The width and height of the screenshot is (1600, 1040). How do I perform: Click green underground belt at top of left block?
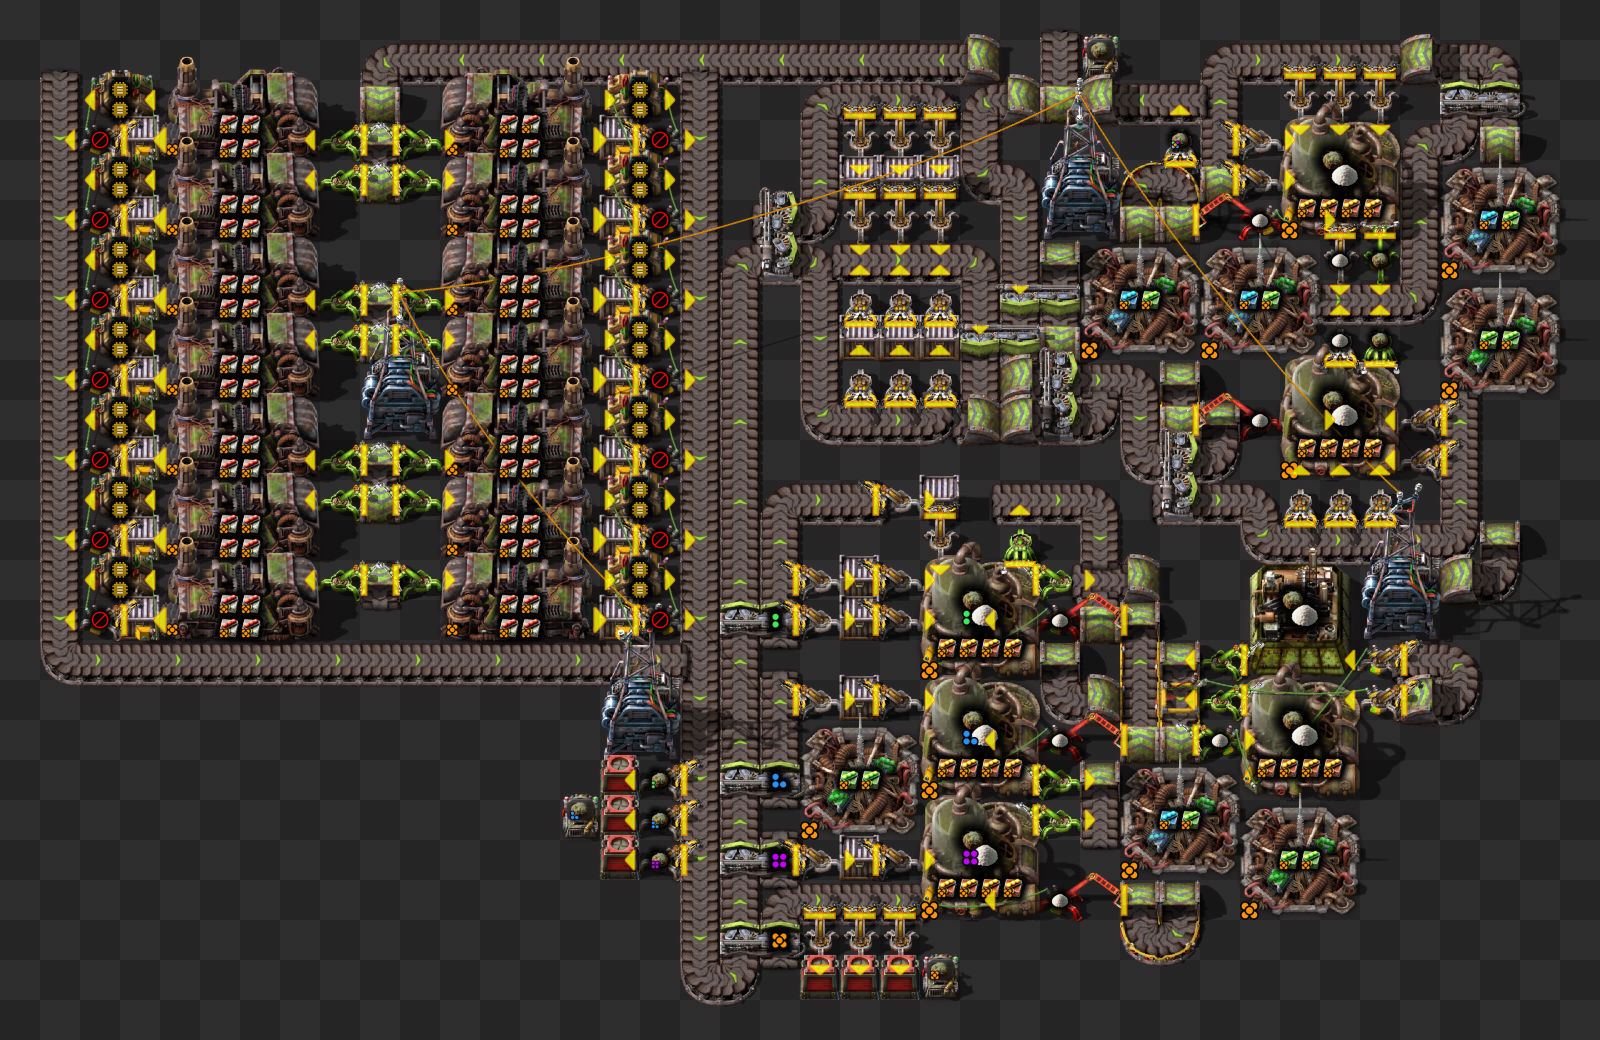click(380, 103)
